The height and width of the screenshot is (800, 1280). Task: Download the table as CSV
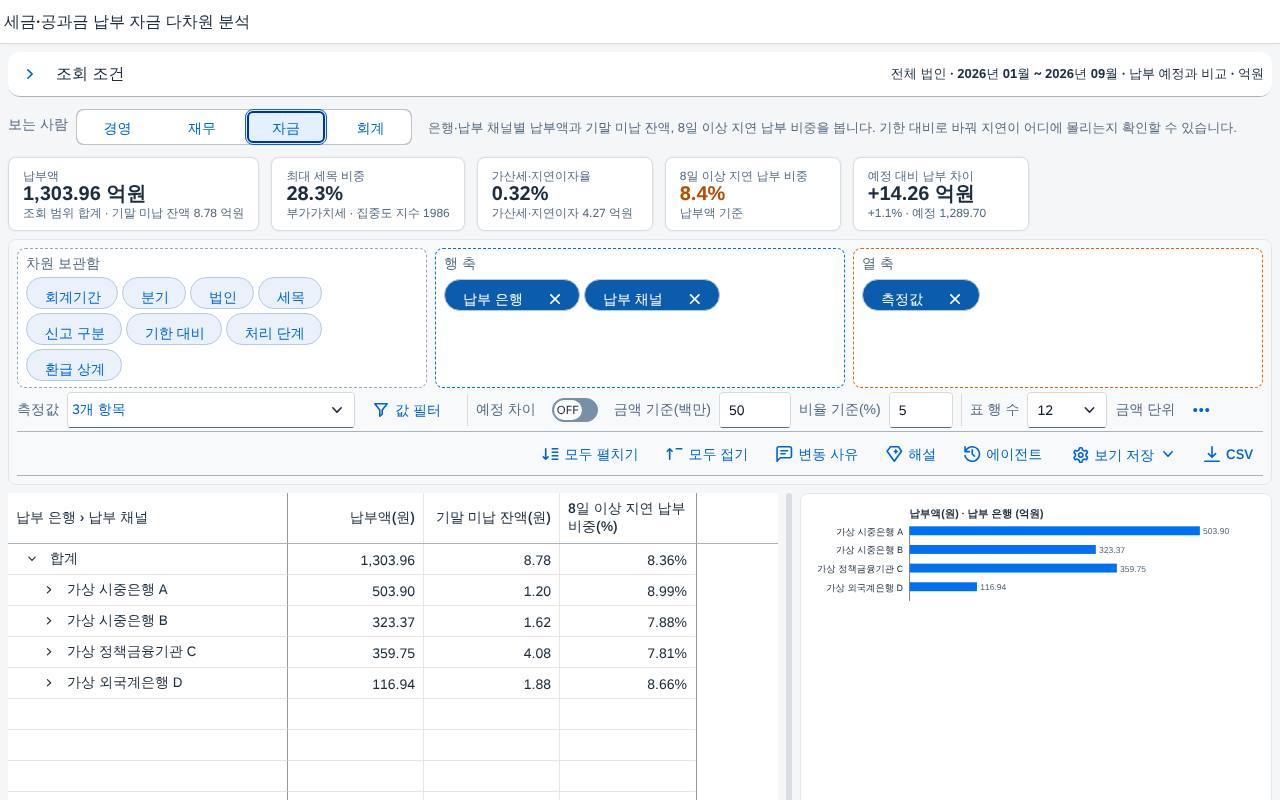coord(1228,454)
